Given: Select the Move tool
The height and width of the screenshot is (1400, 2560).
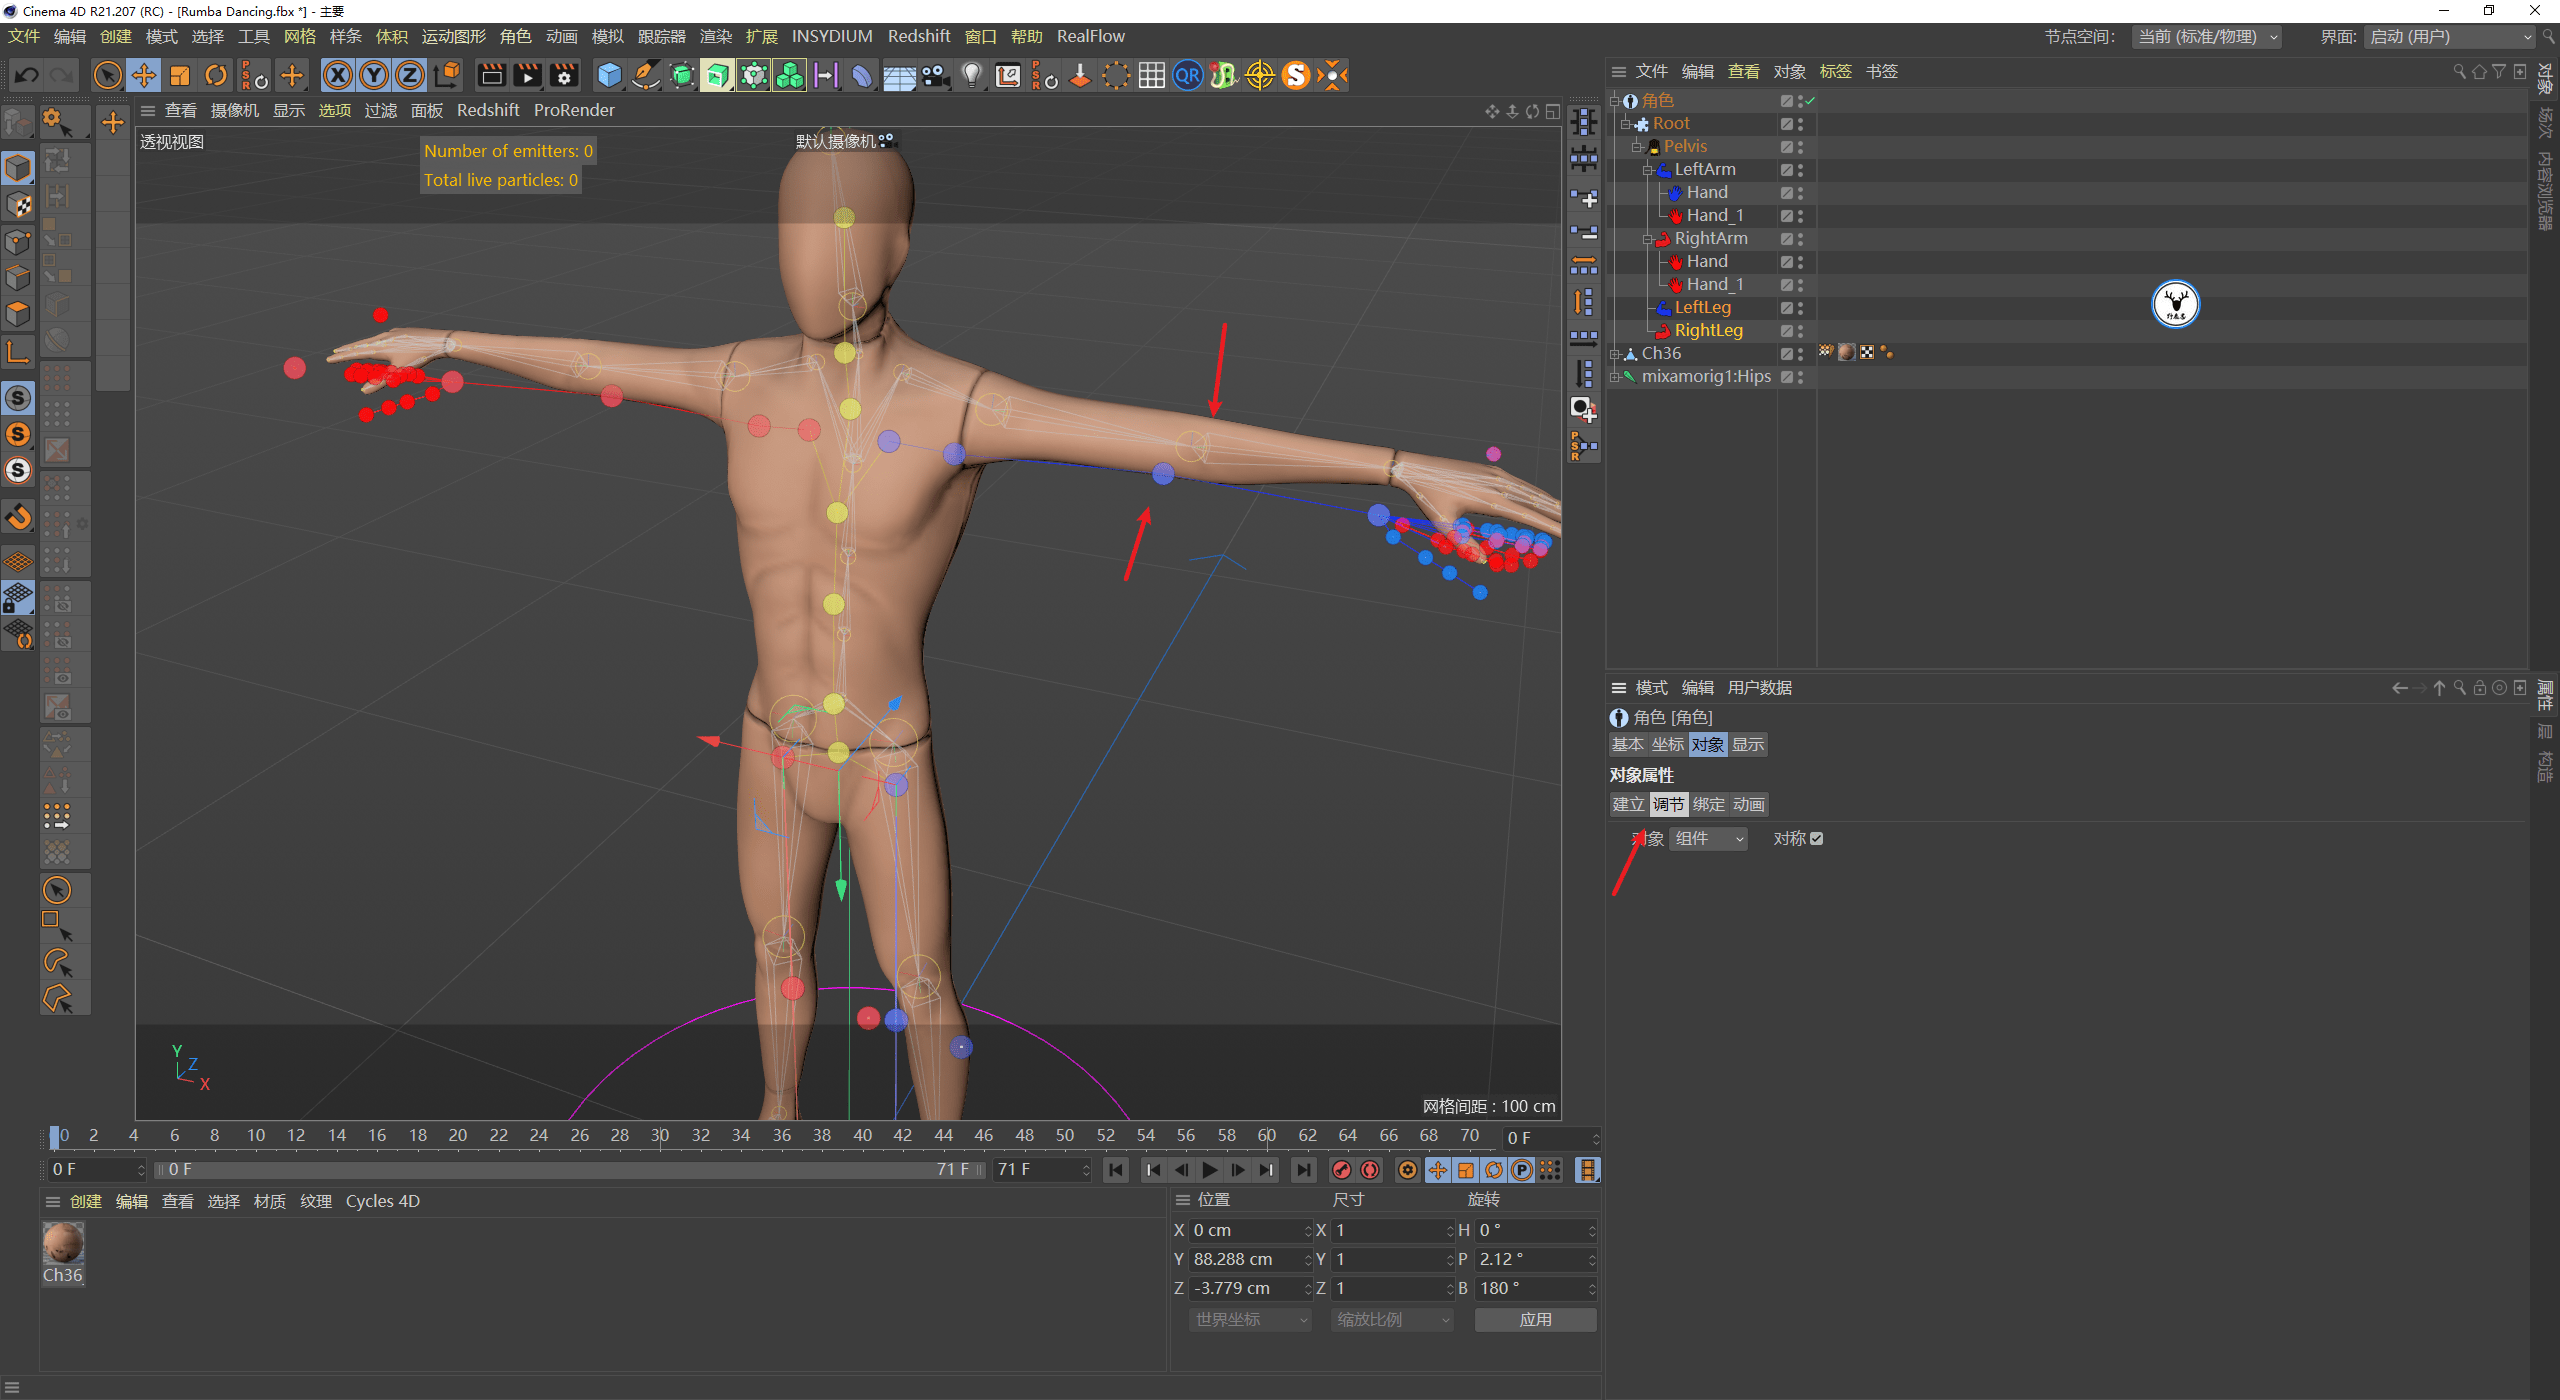Looking at the screenshot, I should pyautogui.click(x=143, y=75).
